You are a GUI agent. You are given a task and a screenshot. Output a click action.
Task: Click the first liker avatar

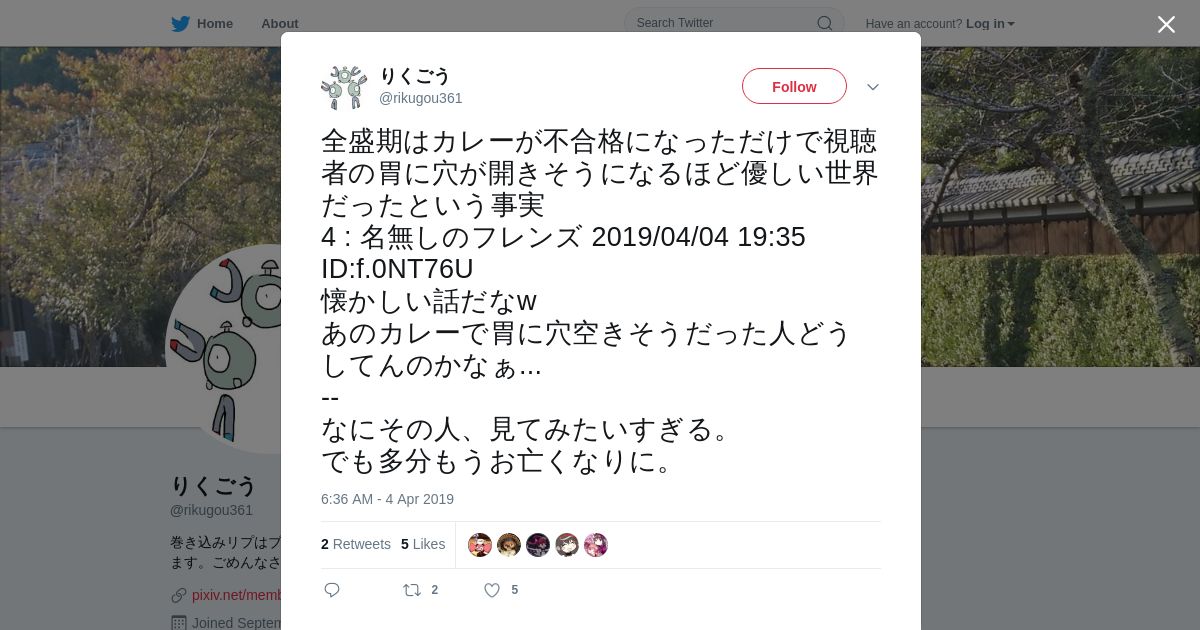pos(480,545)
